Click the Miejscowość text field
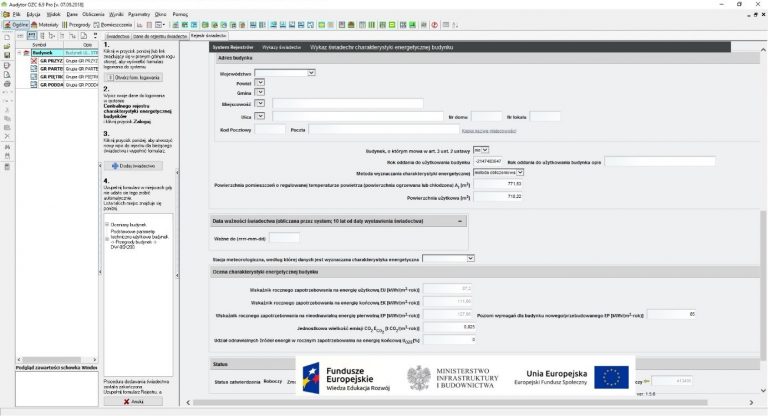The image size is (768, 416). click(x=348, y=103)
